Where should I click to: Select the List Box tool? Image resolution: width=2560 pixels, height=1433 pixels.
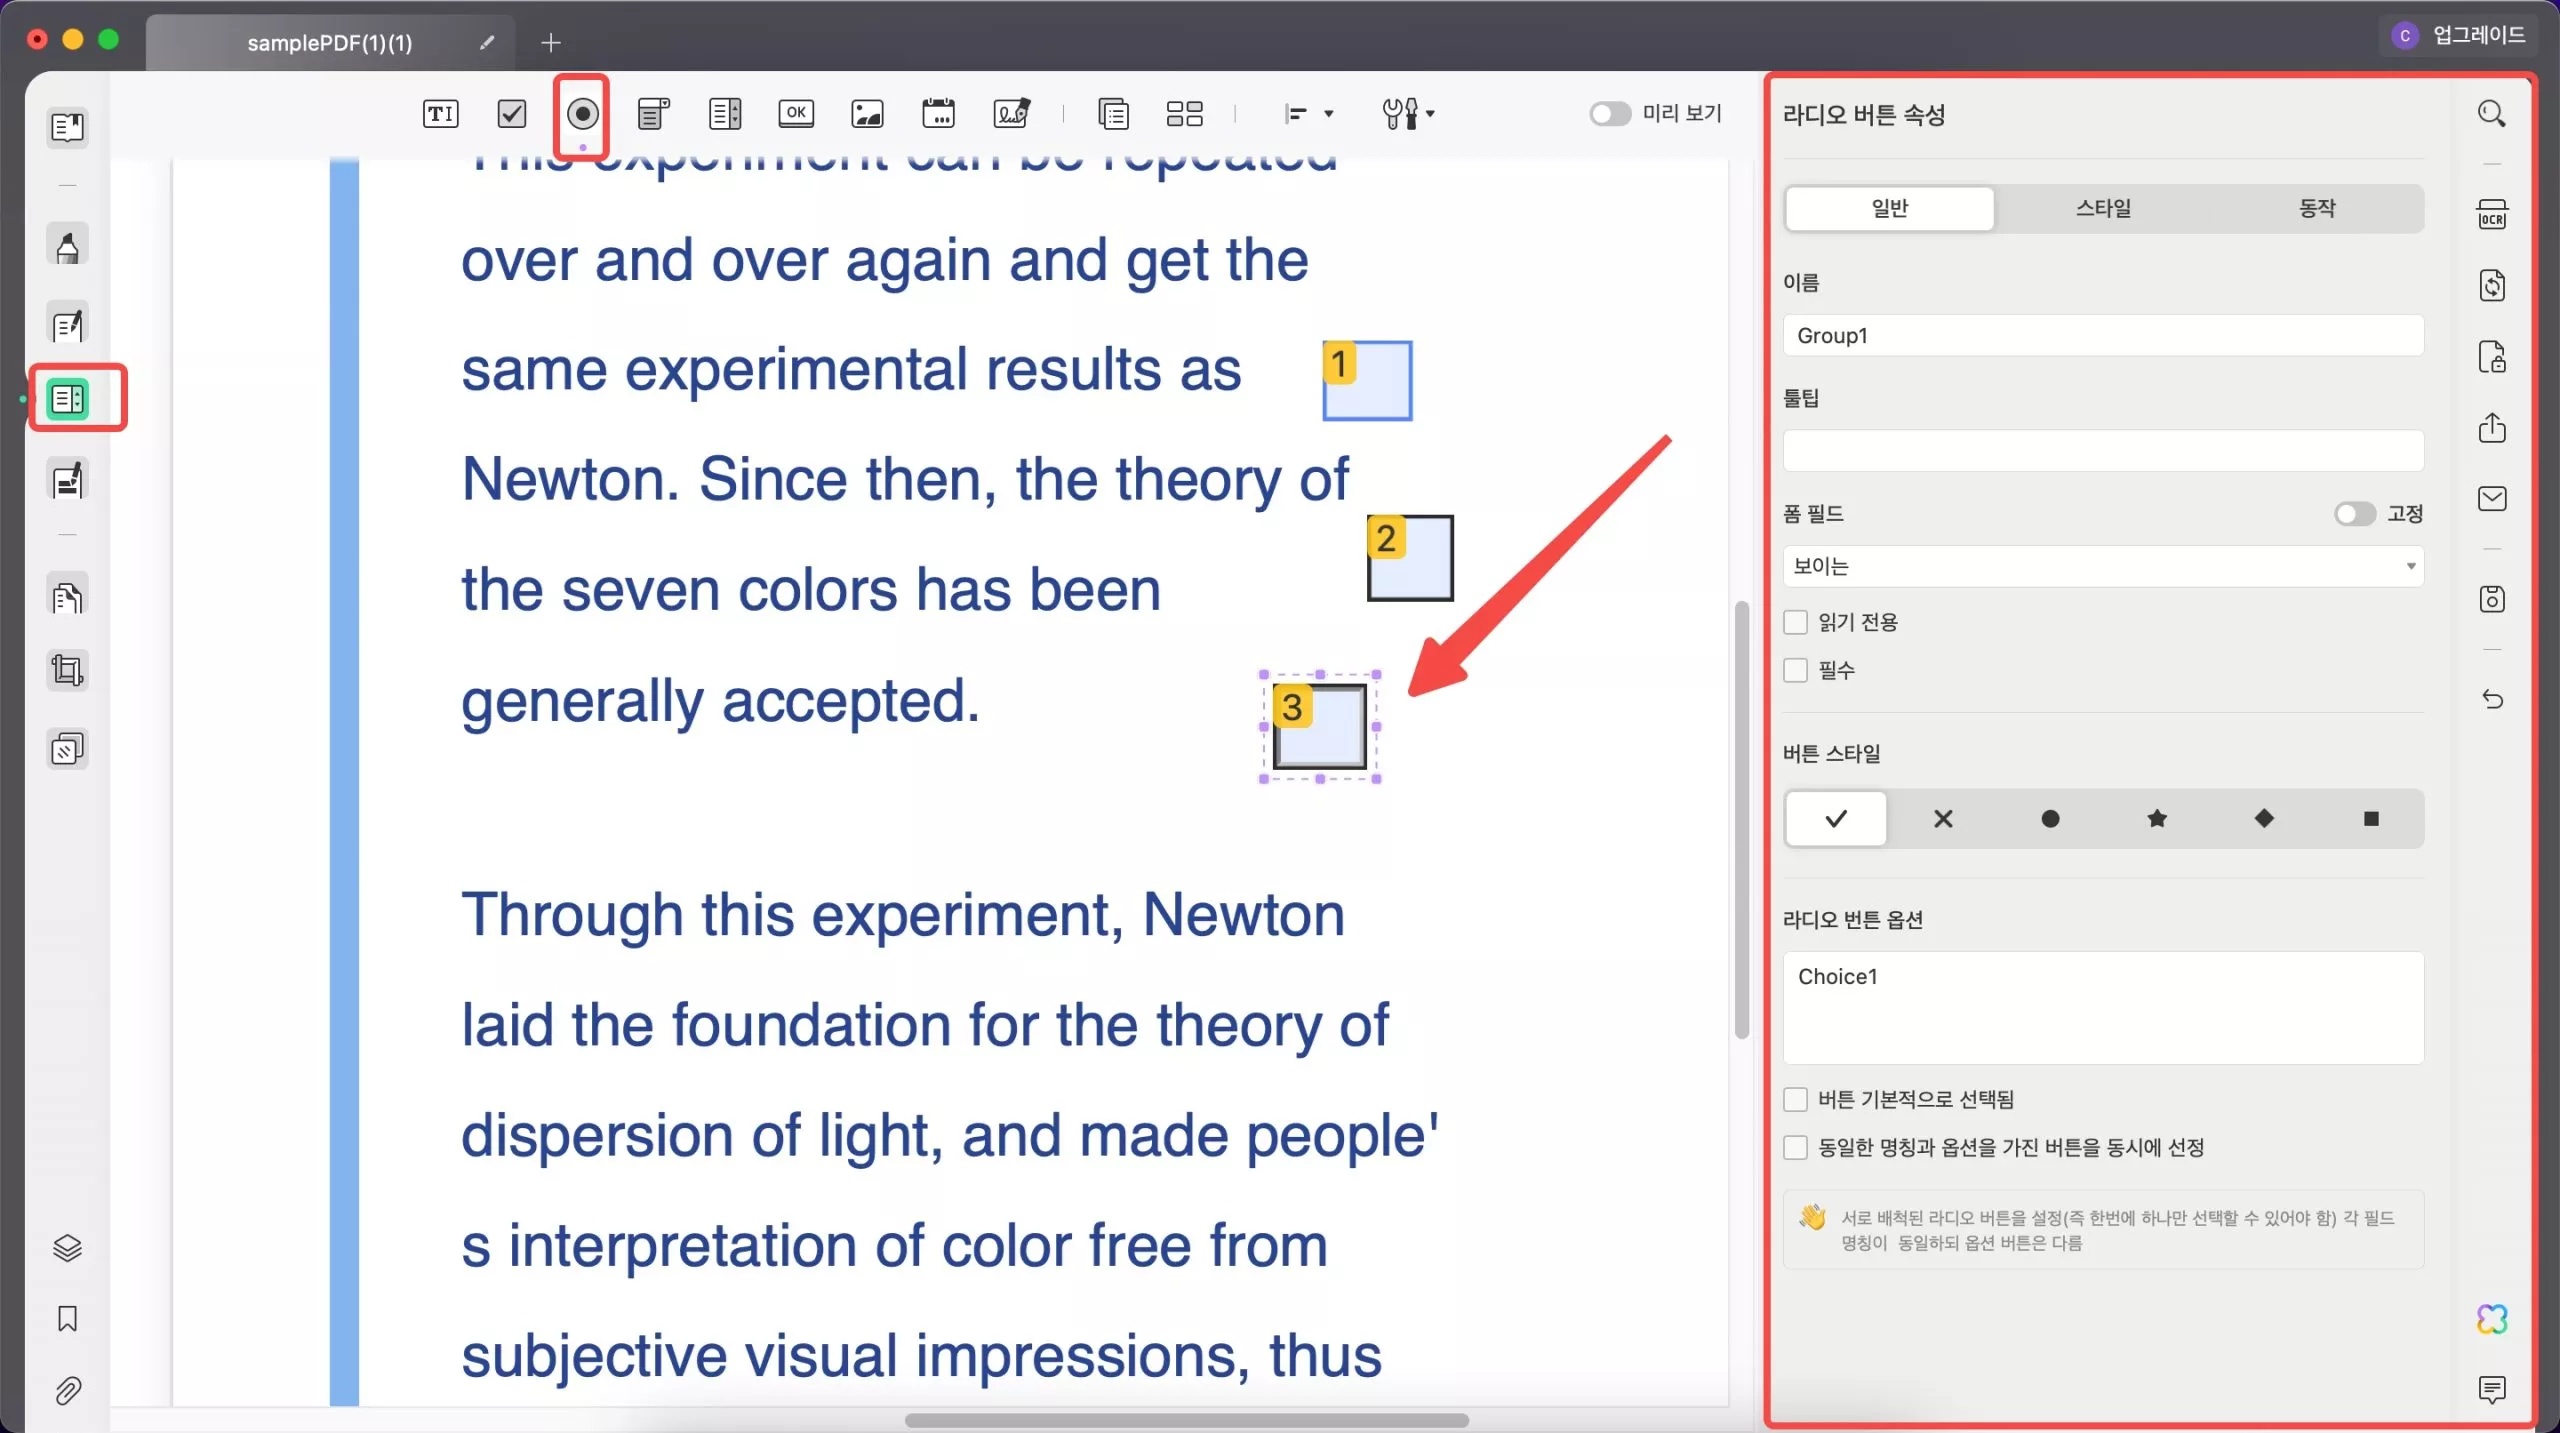725,114
